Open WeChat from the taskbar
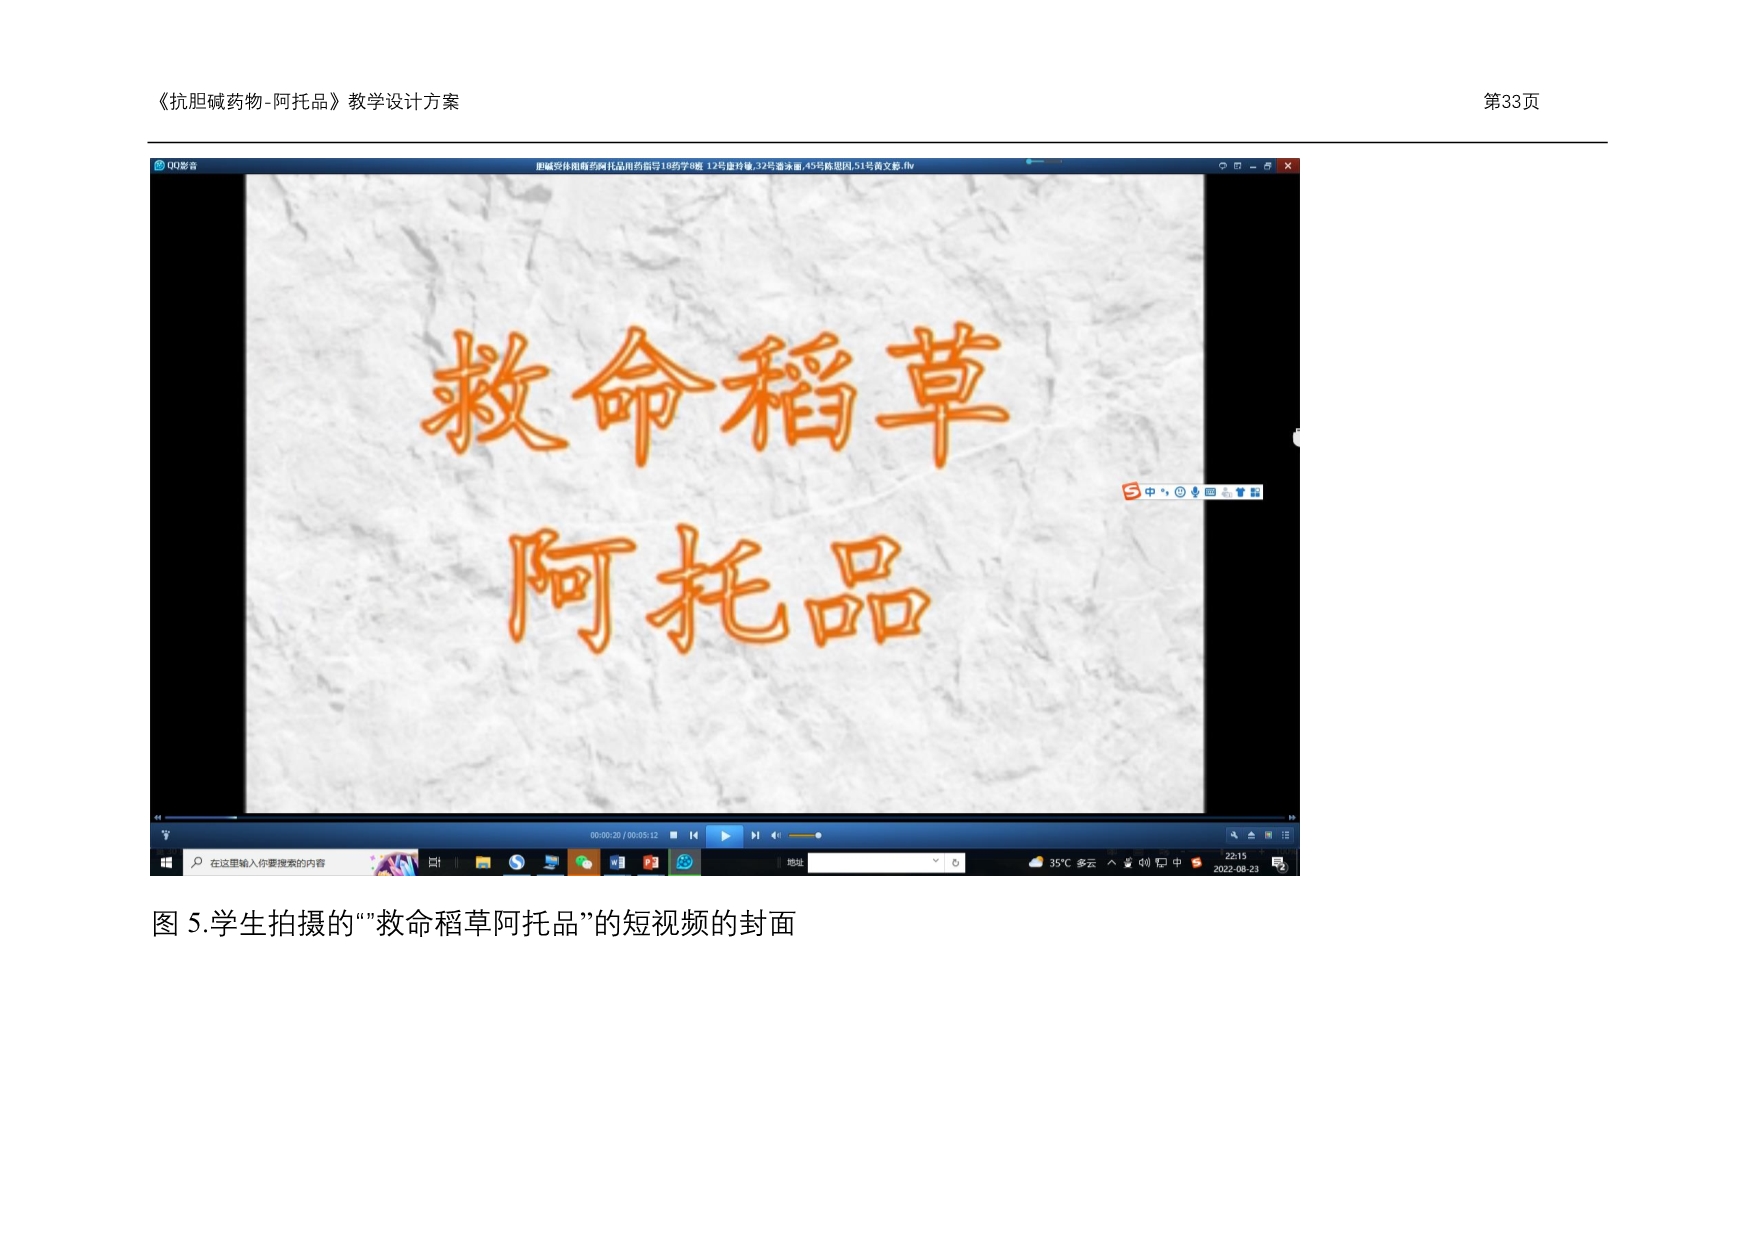Image resolution: width=1753 pixels, height=1240 pixels. coord(584,863)
